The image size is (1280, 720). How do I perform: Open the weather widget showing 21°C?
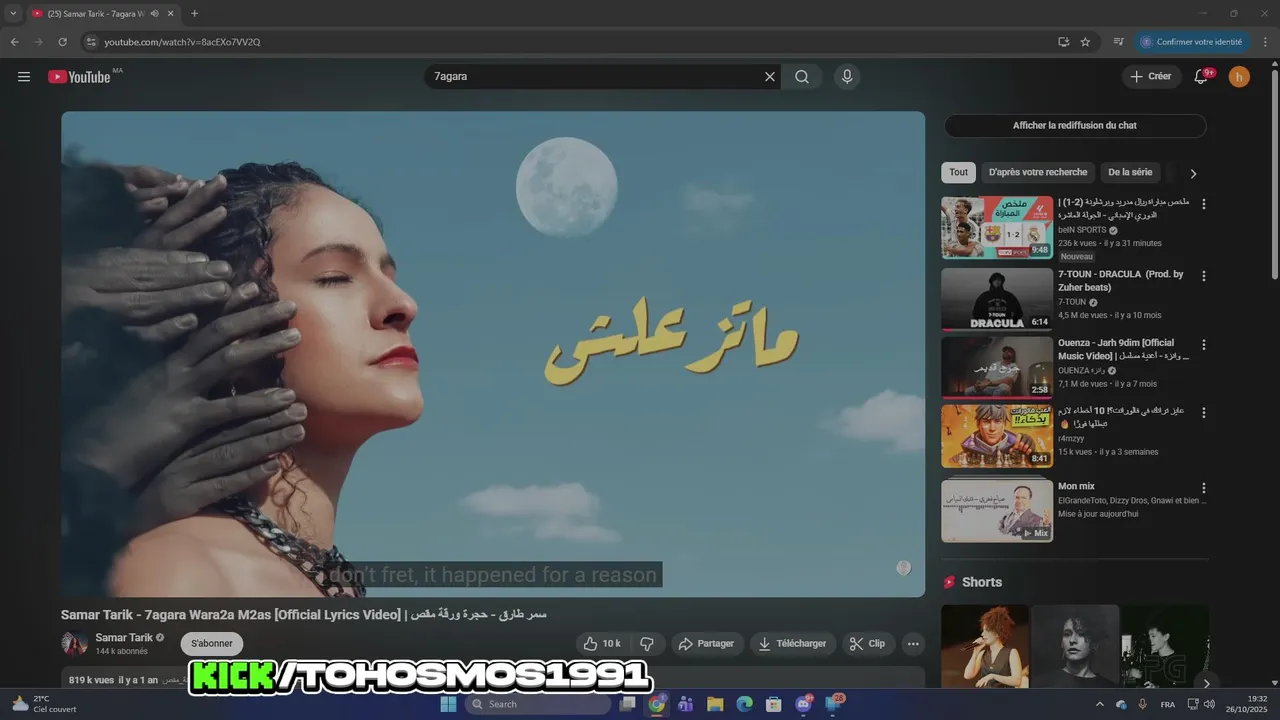[44, 704]
